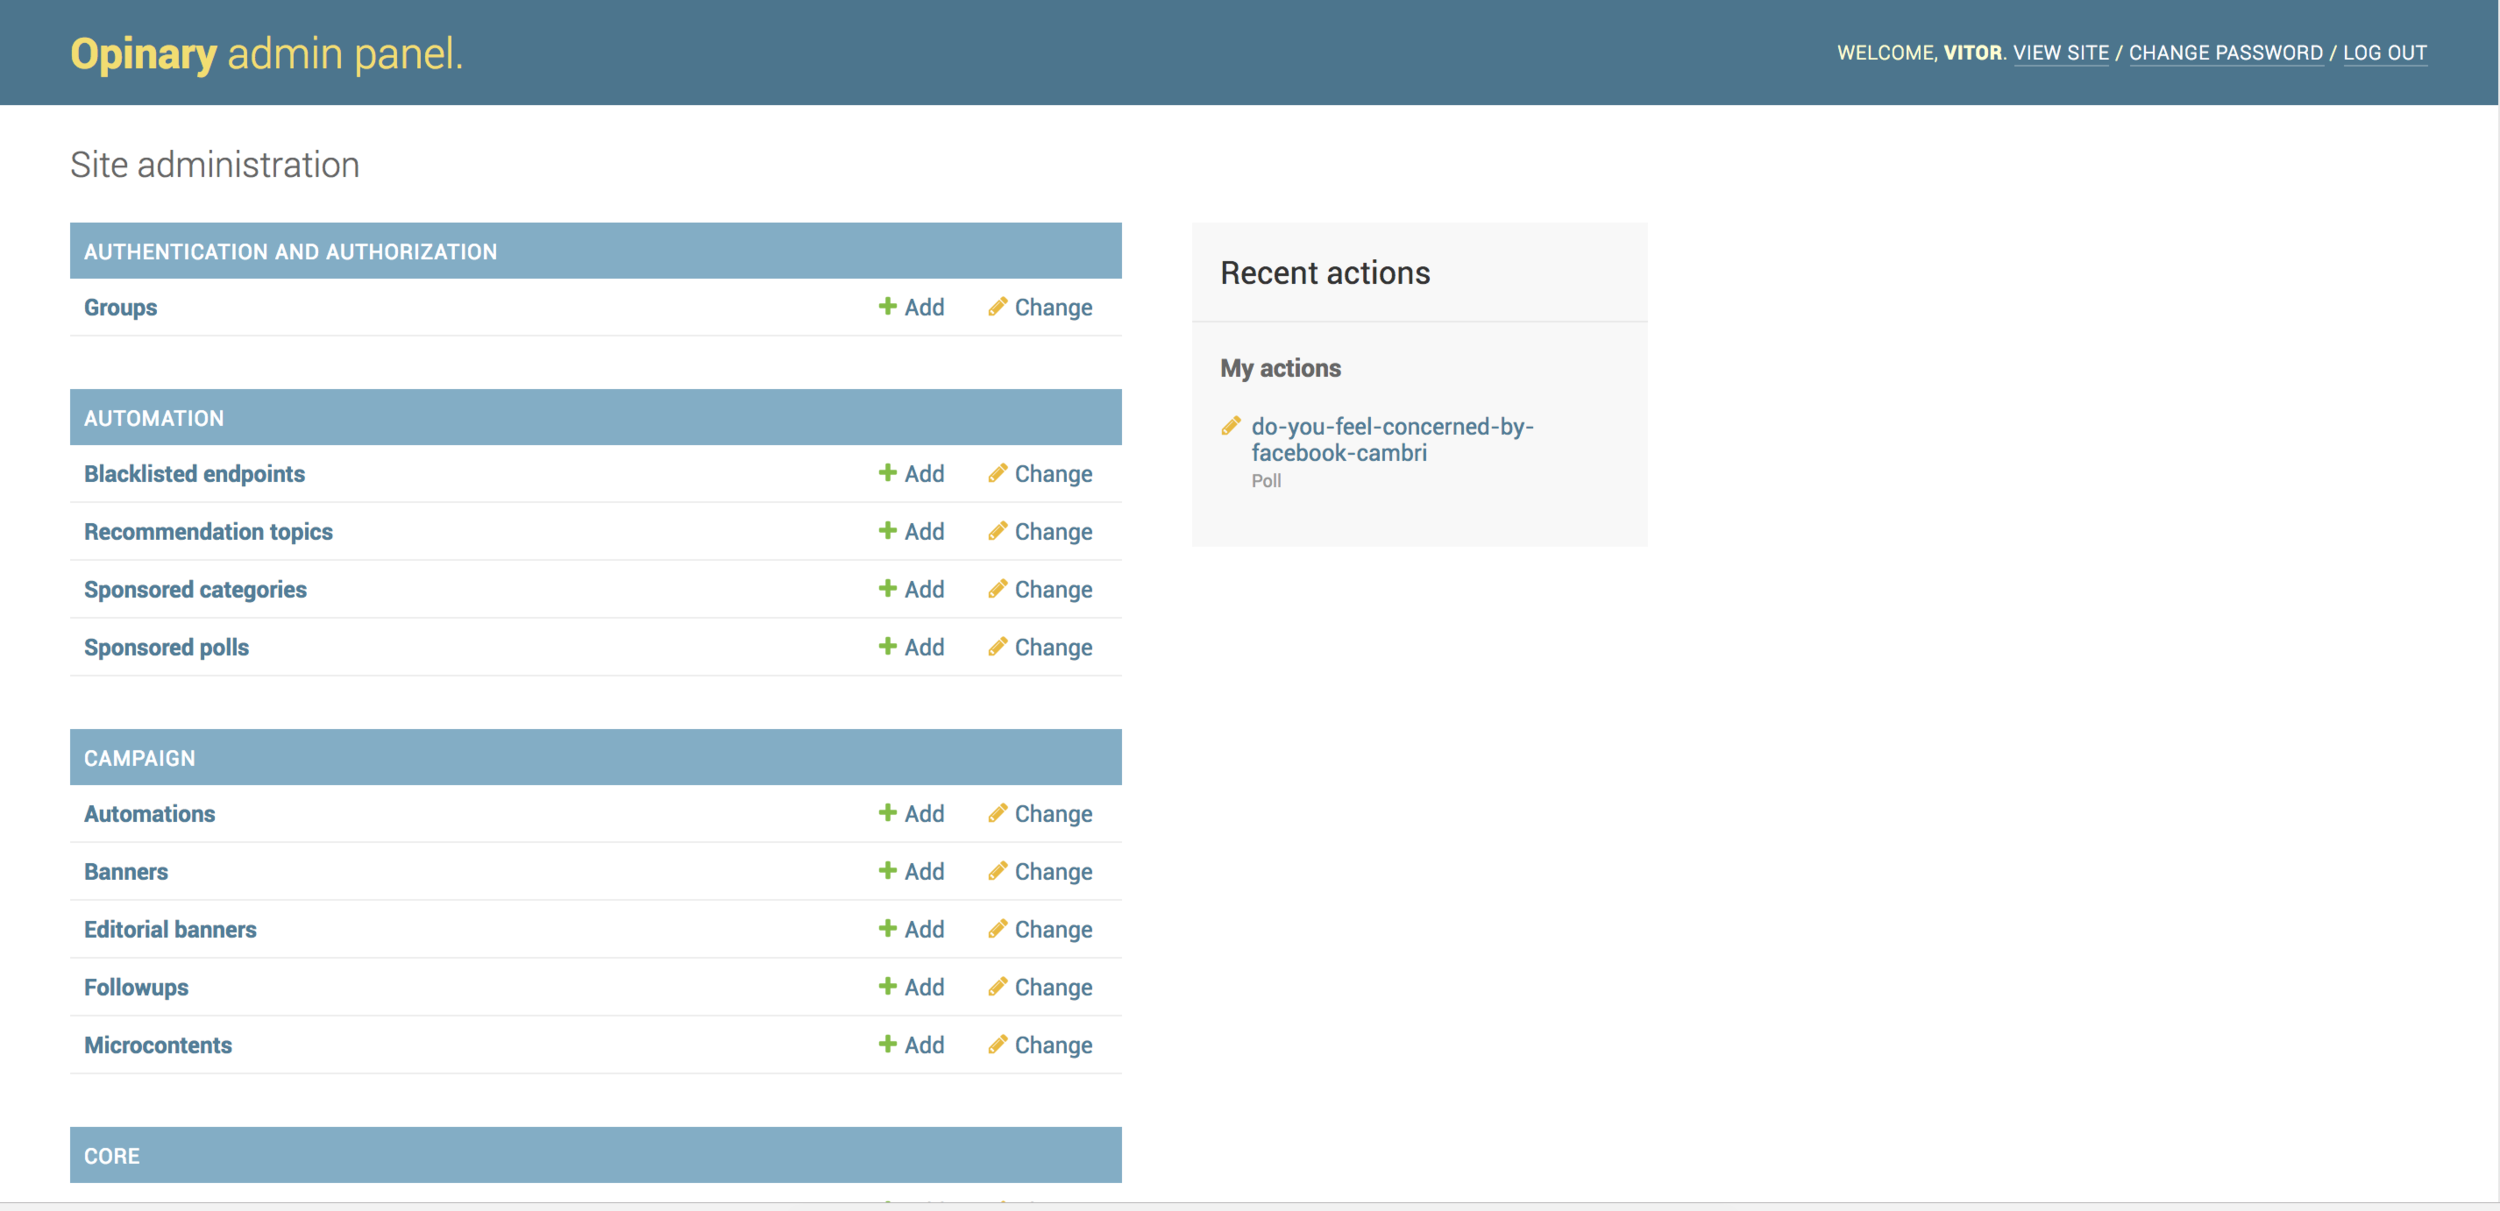Screen dimensions: 2500x1211
Task: Open the Microcontents model link
Action: 158,1045
